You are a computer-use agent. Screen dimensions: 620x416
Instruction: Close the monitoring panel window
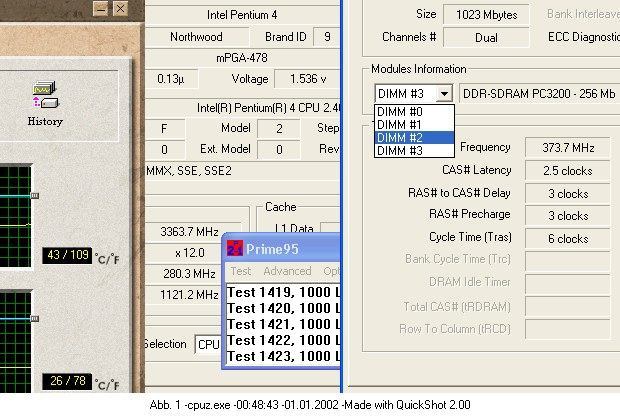tap(121, 8)
